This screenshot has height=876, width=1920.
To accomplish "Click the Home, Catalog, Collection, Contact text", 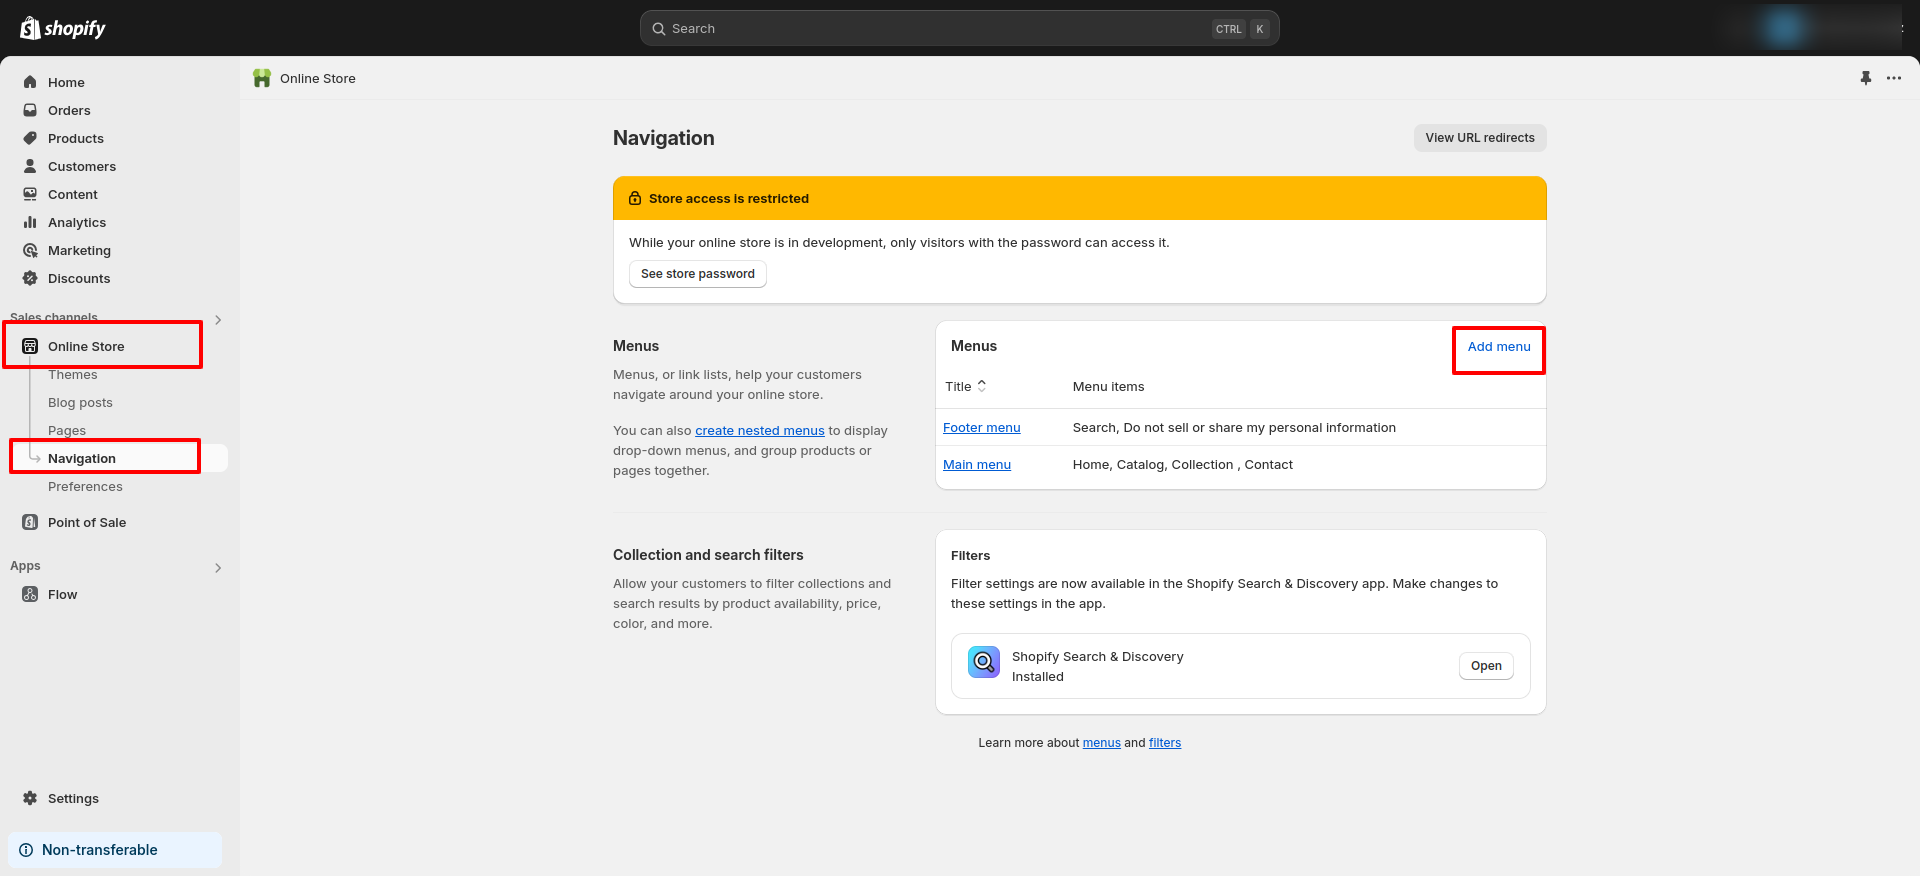I will [1183, 464].
